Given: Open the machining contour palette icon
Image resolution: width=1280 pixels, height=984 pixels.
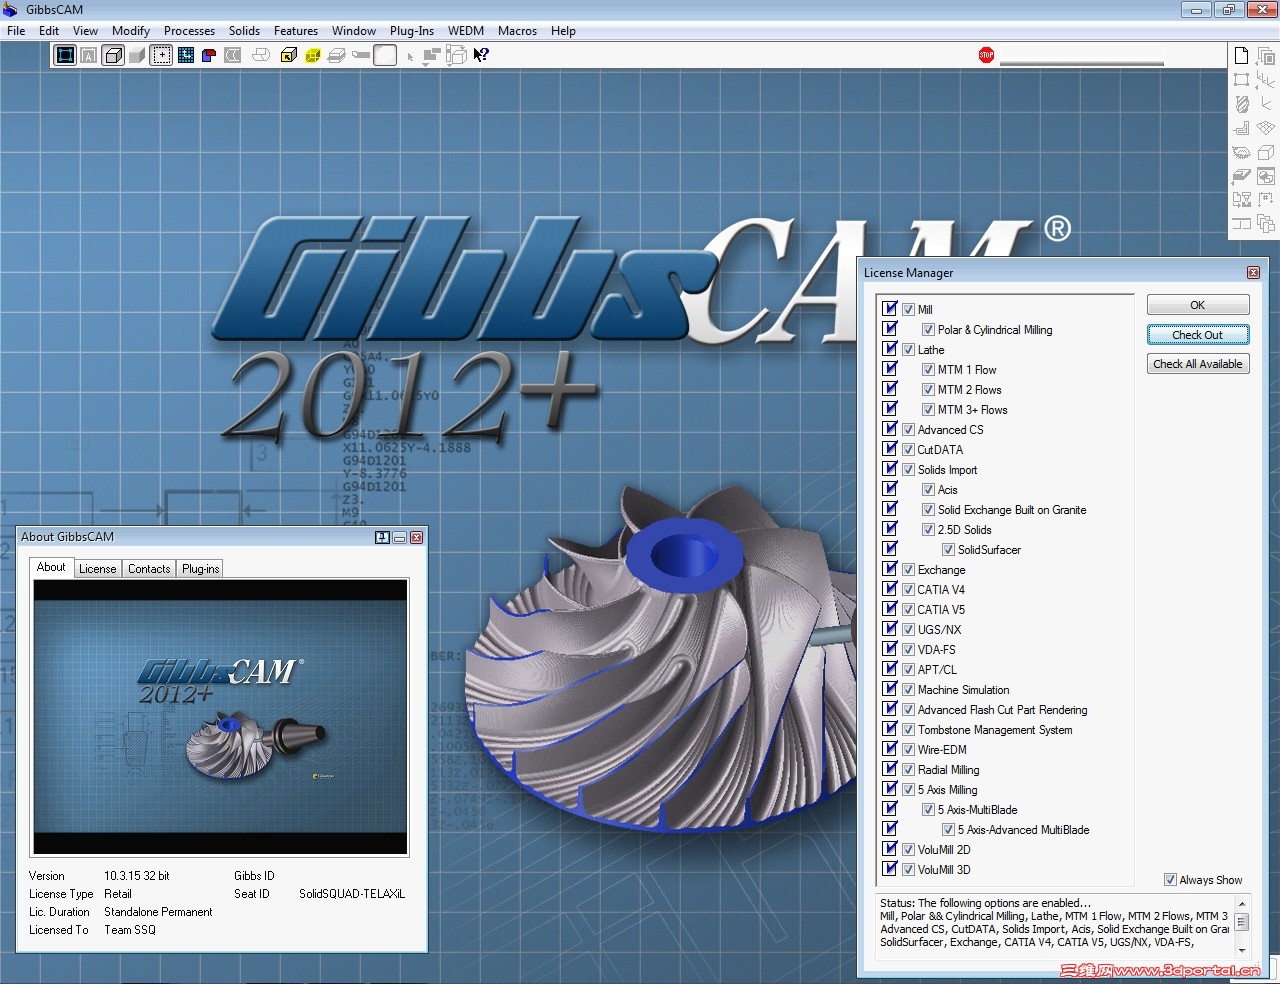Looking at the screenshot, I should 1241,127.
